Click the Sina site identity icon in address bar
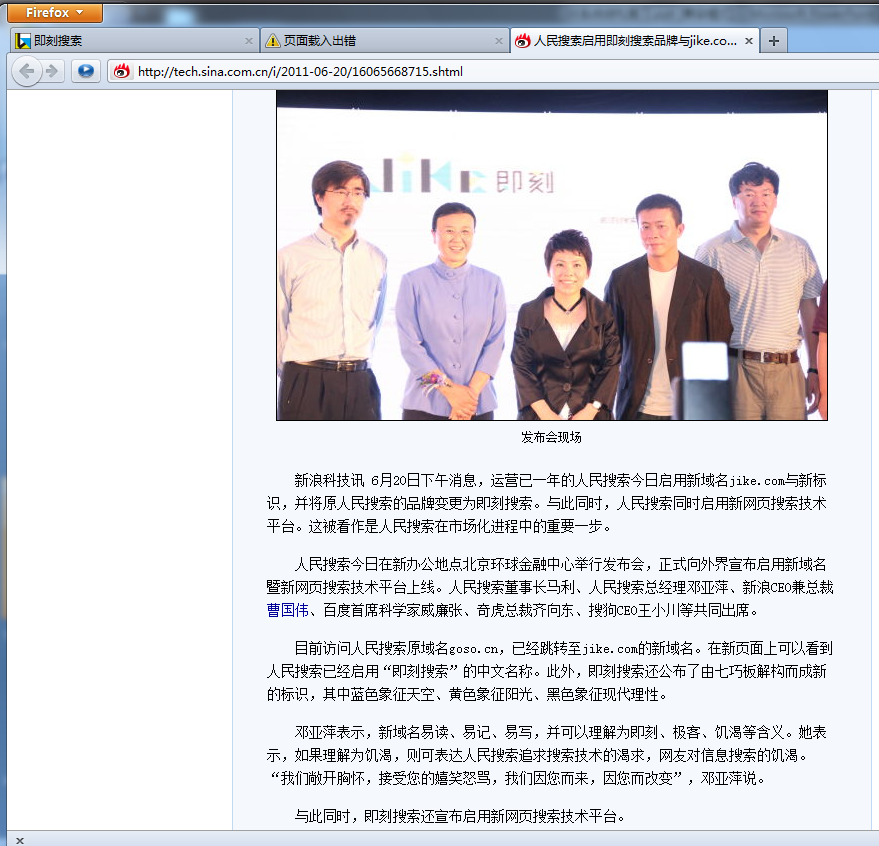Image resolution: width=879 pixels, height=846 pixels. [122, 71]
